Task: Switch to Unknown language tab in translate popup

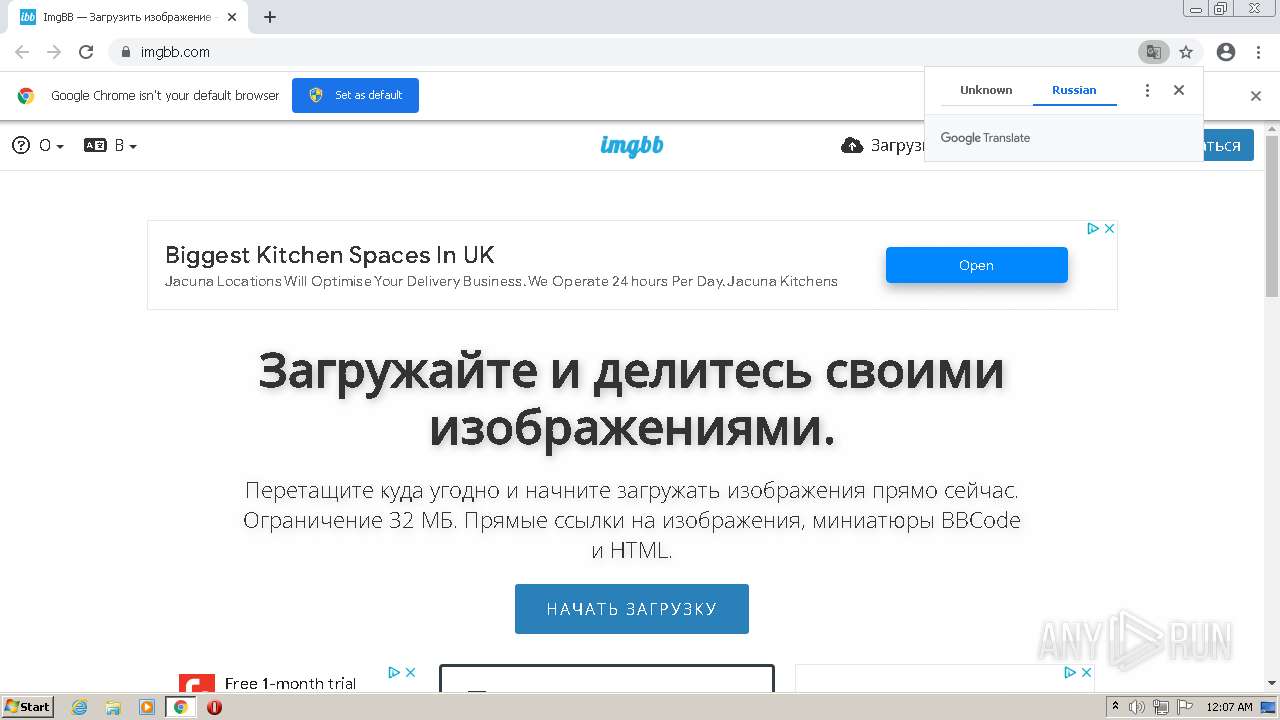Action: click(986, 90)
